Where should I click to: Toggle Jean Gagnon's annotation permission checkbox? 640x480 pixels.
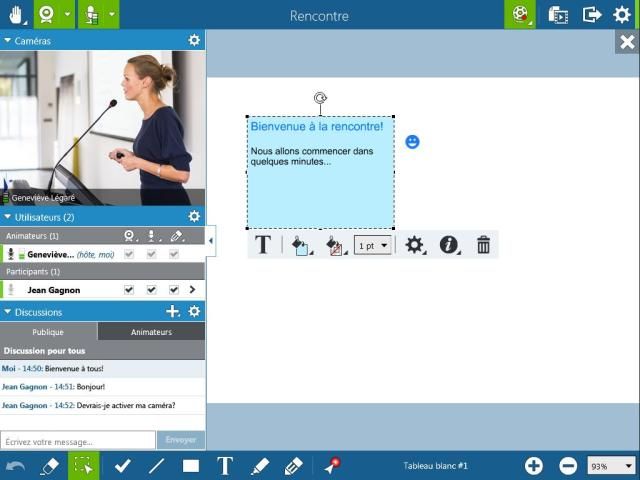click(174, 290)
